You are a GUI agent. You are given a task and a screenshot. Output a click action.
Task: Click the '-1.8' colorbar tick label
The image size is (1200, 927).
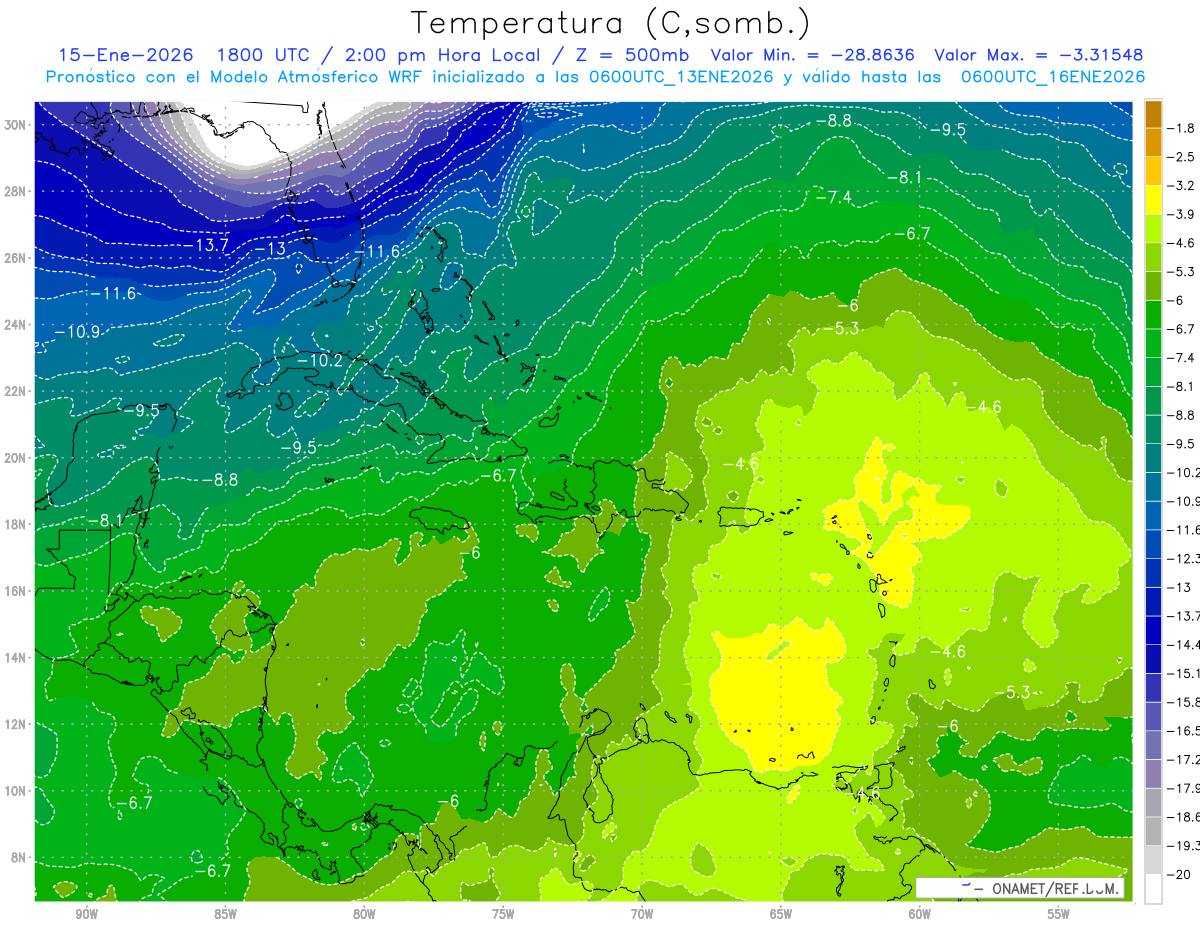1183,128
